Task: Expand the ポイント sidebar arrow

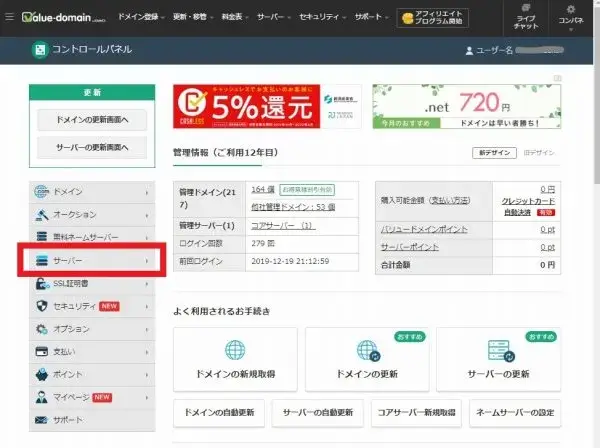Action: 147,375
